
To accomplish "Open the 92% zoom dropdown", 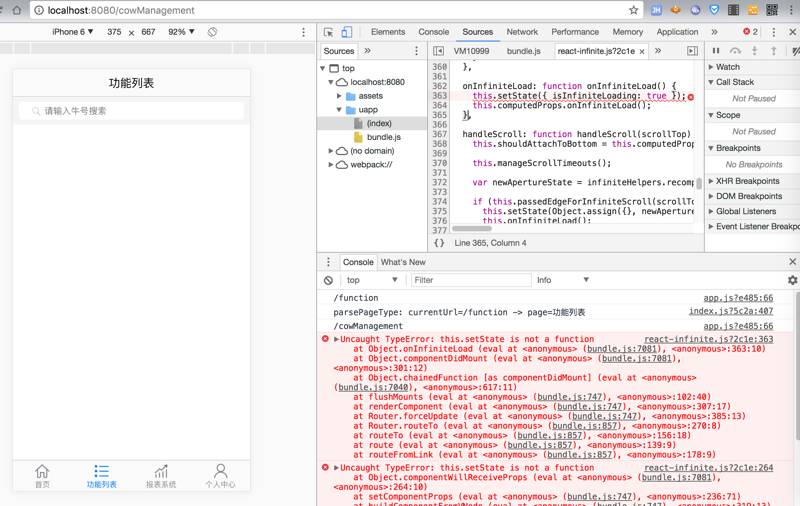I will pyautogui.click(x=182, y=32).
